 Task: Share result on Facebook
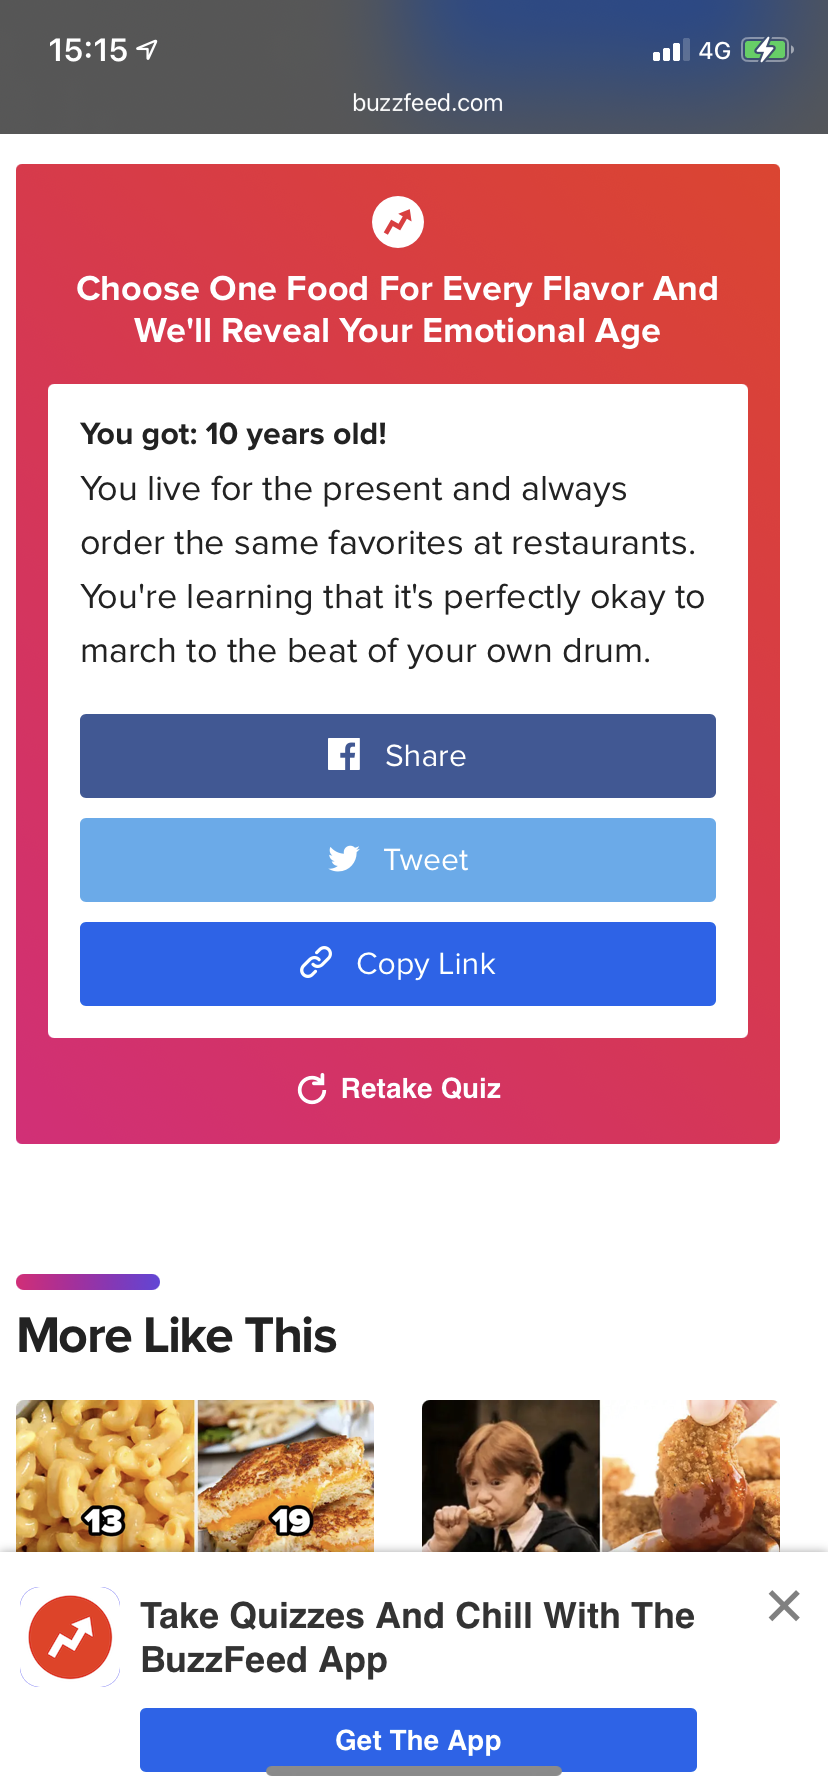point(398,756)
